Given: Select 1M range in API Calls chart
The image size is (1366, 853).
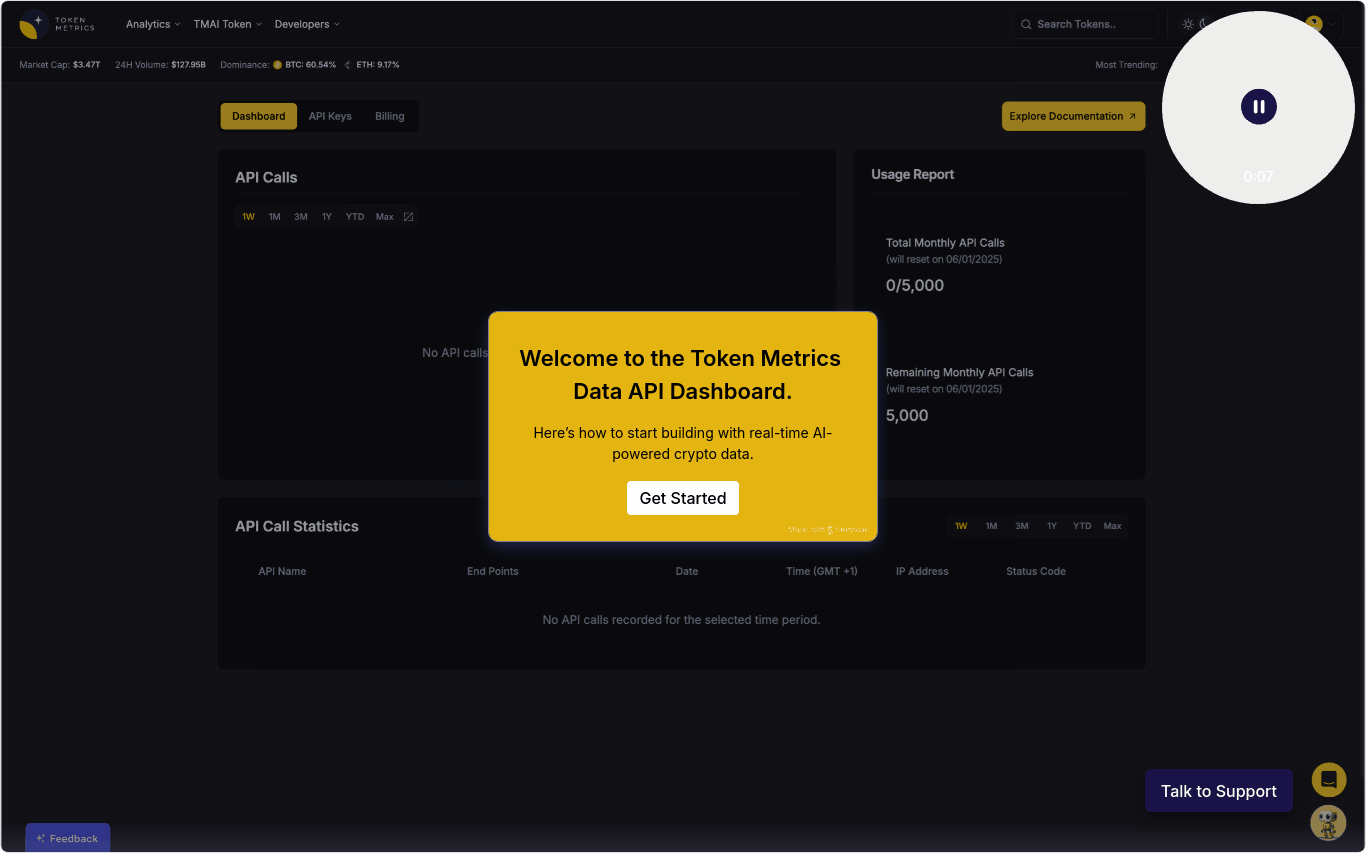Looking at the screenshot, I should (x=274, y=217).
